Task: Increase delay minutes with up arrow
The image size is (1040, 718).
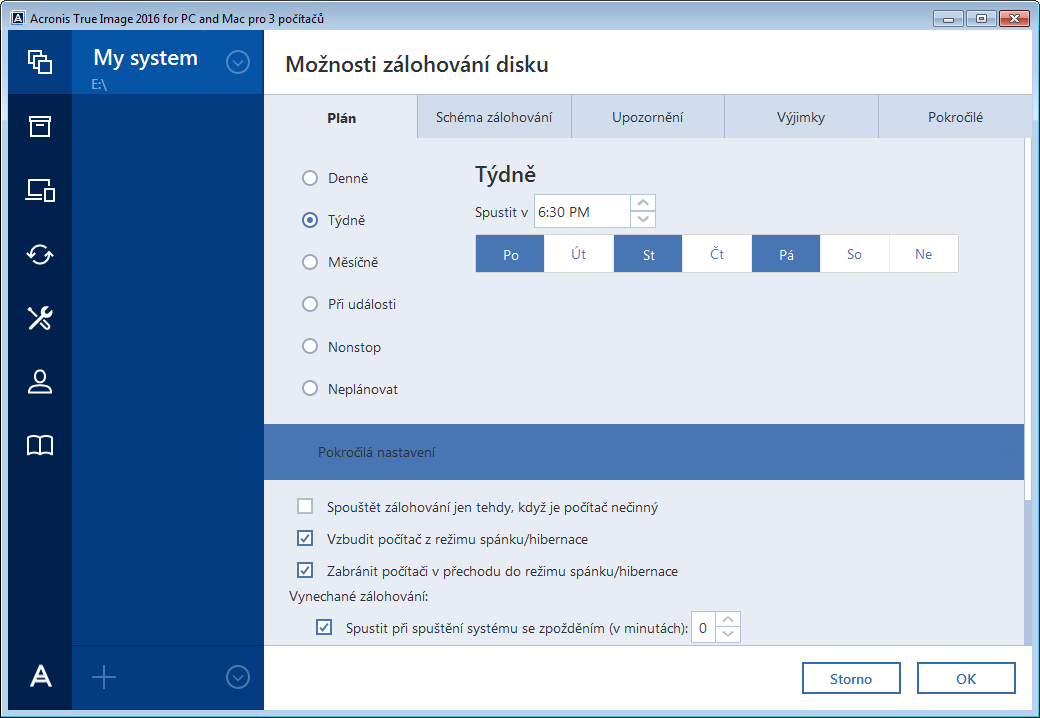Action: 728,619
